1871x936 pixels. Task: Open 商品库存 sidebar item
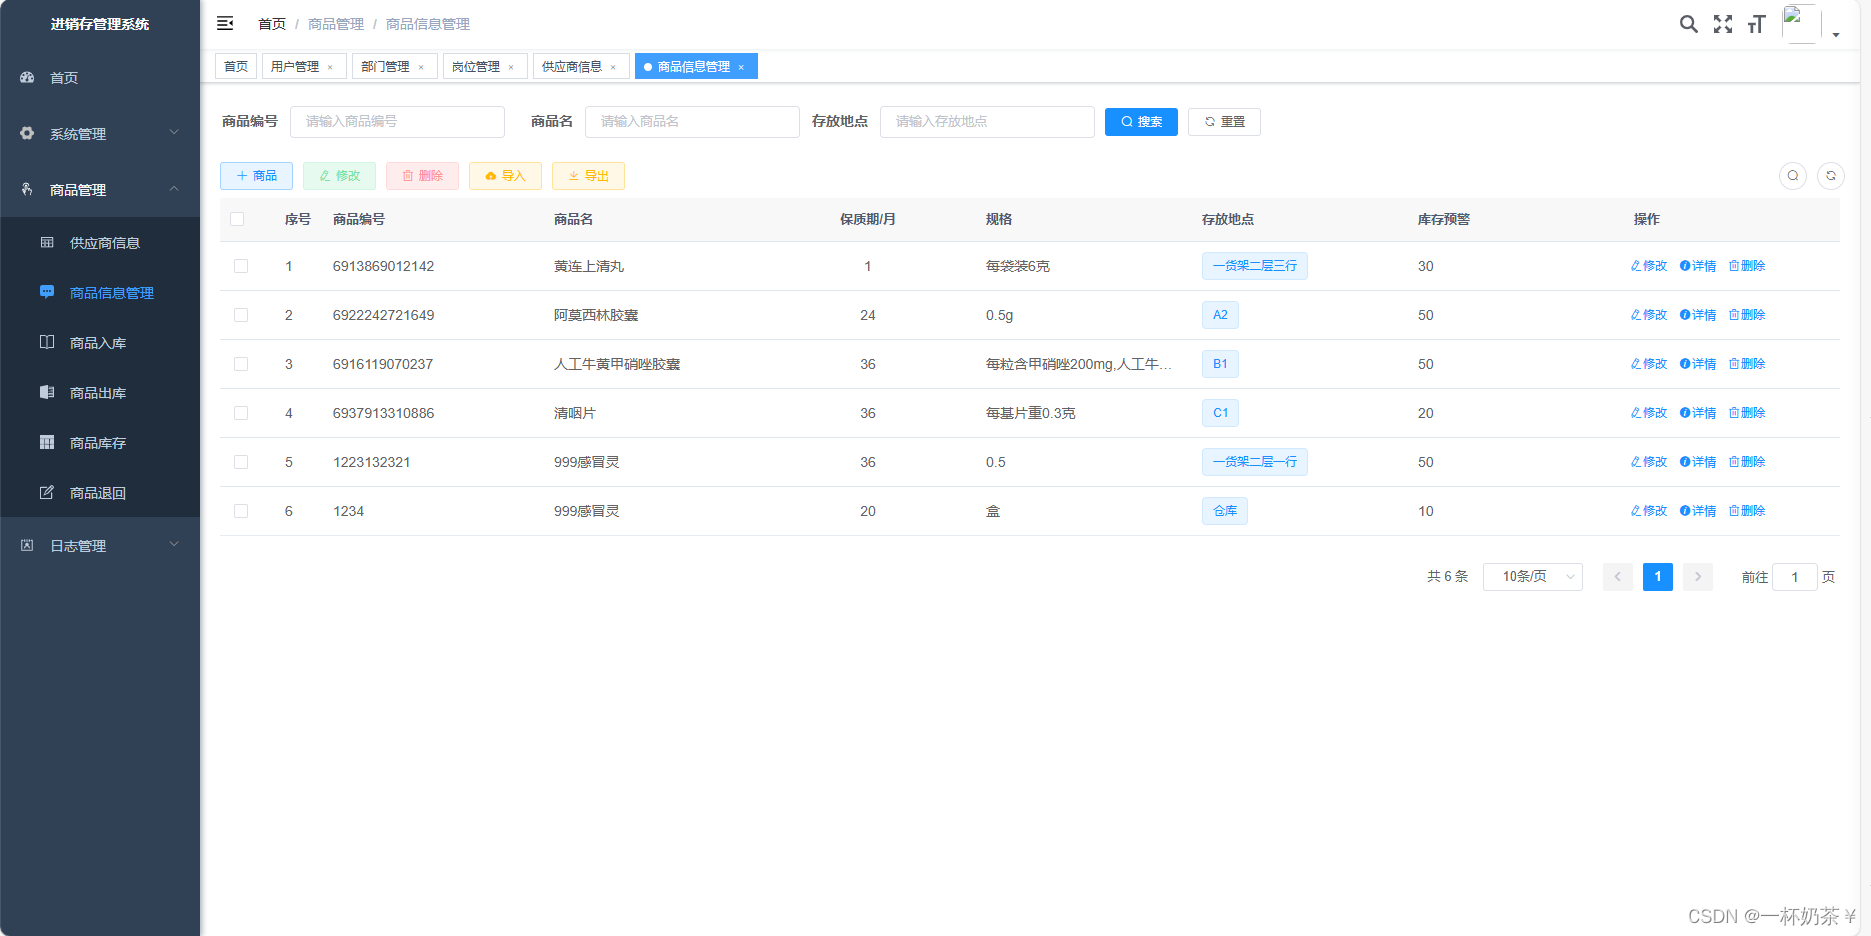[100, 443]
